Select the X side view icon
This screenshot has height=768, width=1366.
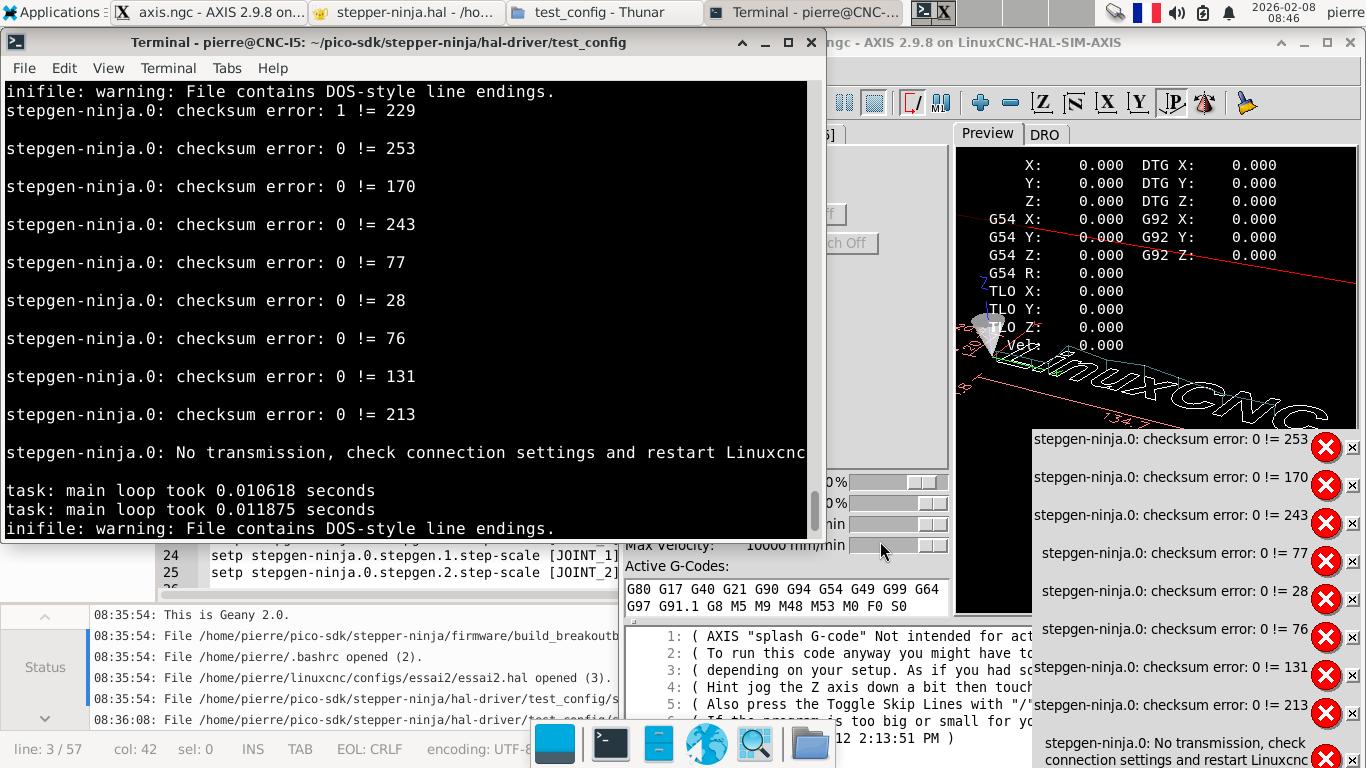tap(1105, 103)
